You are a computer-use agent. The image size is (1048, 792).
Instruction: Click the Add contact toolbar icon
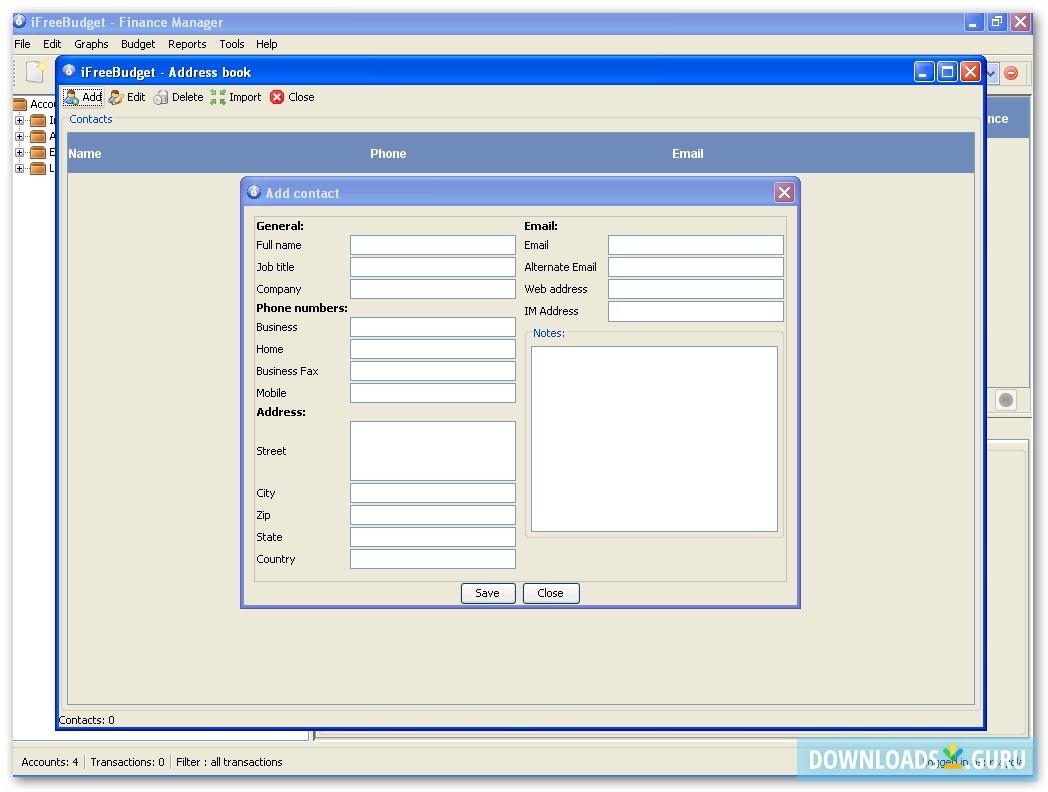tap(72, 98)
